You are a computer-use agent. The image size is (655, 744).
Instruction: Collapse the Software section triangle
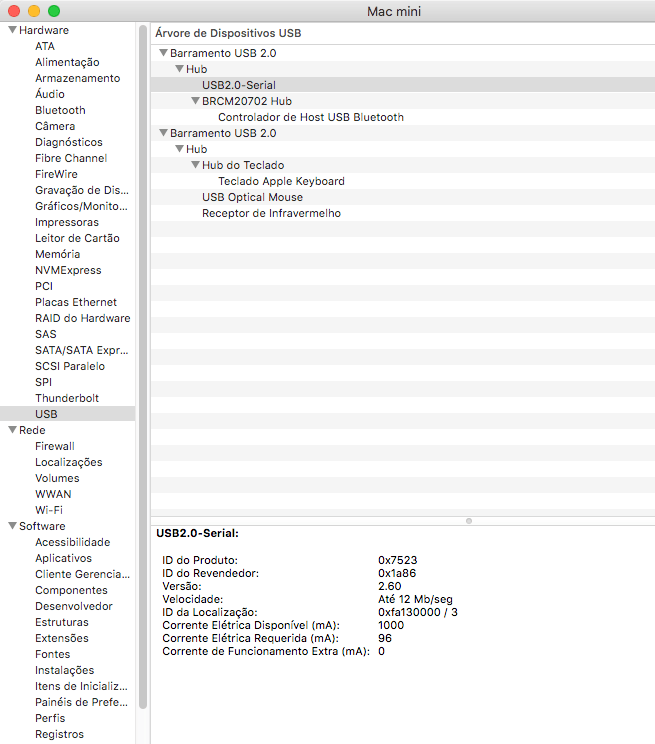13,526
